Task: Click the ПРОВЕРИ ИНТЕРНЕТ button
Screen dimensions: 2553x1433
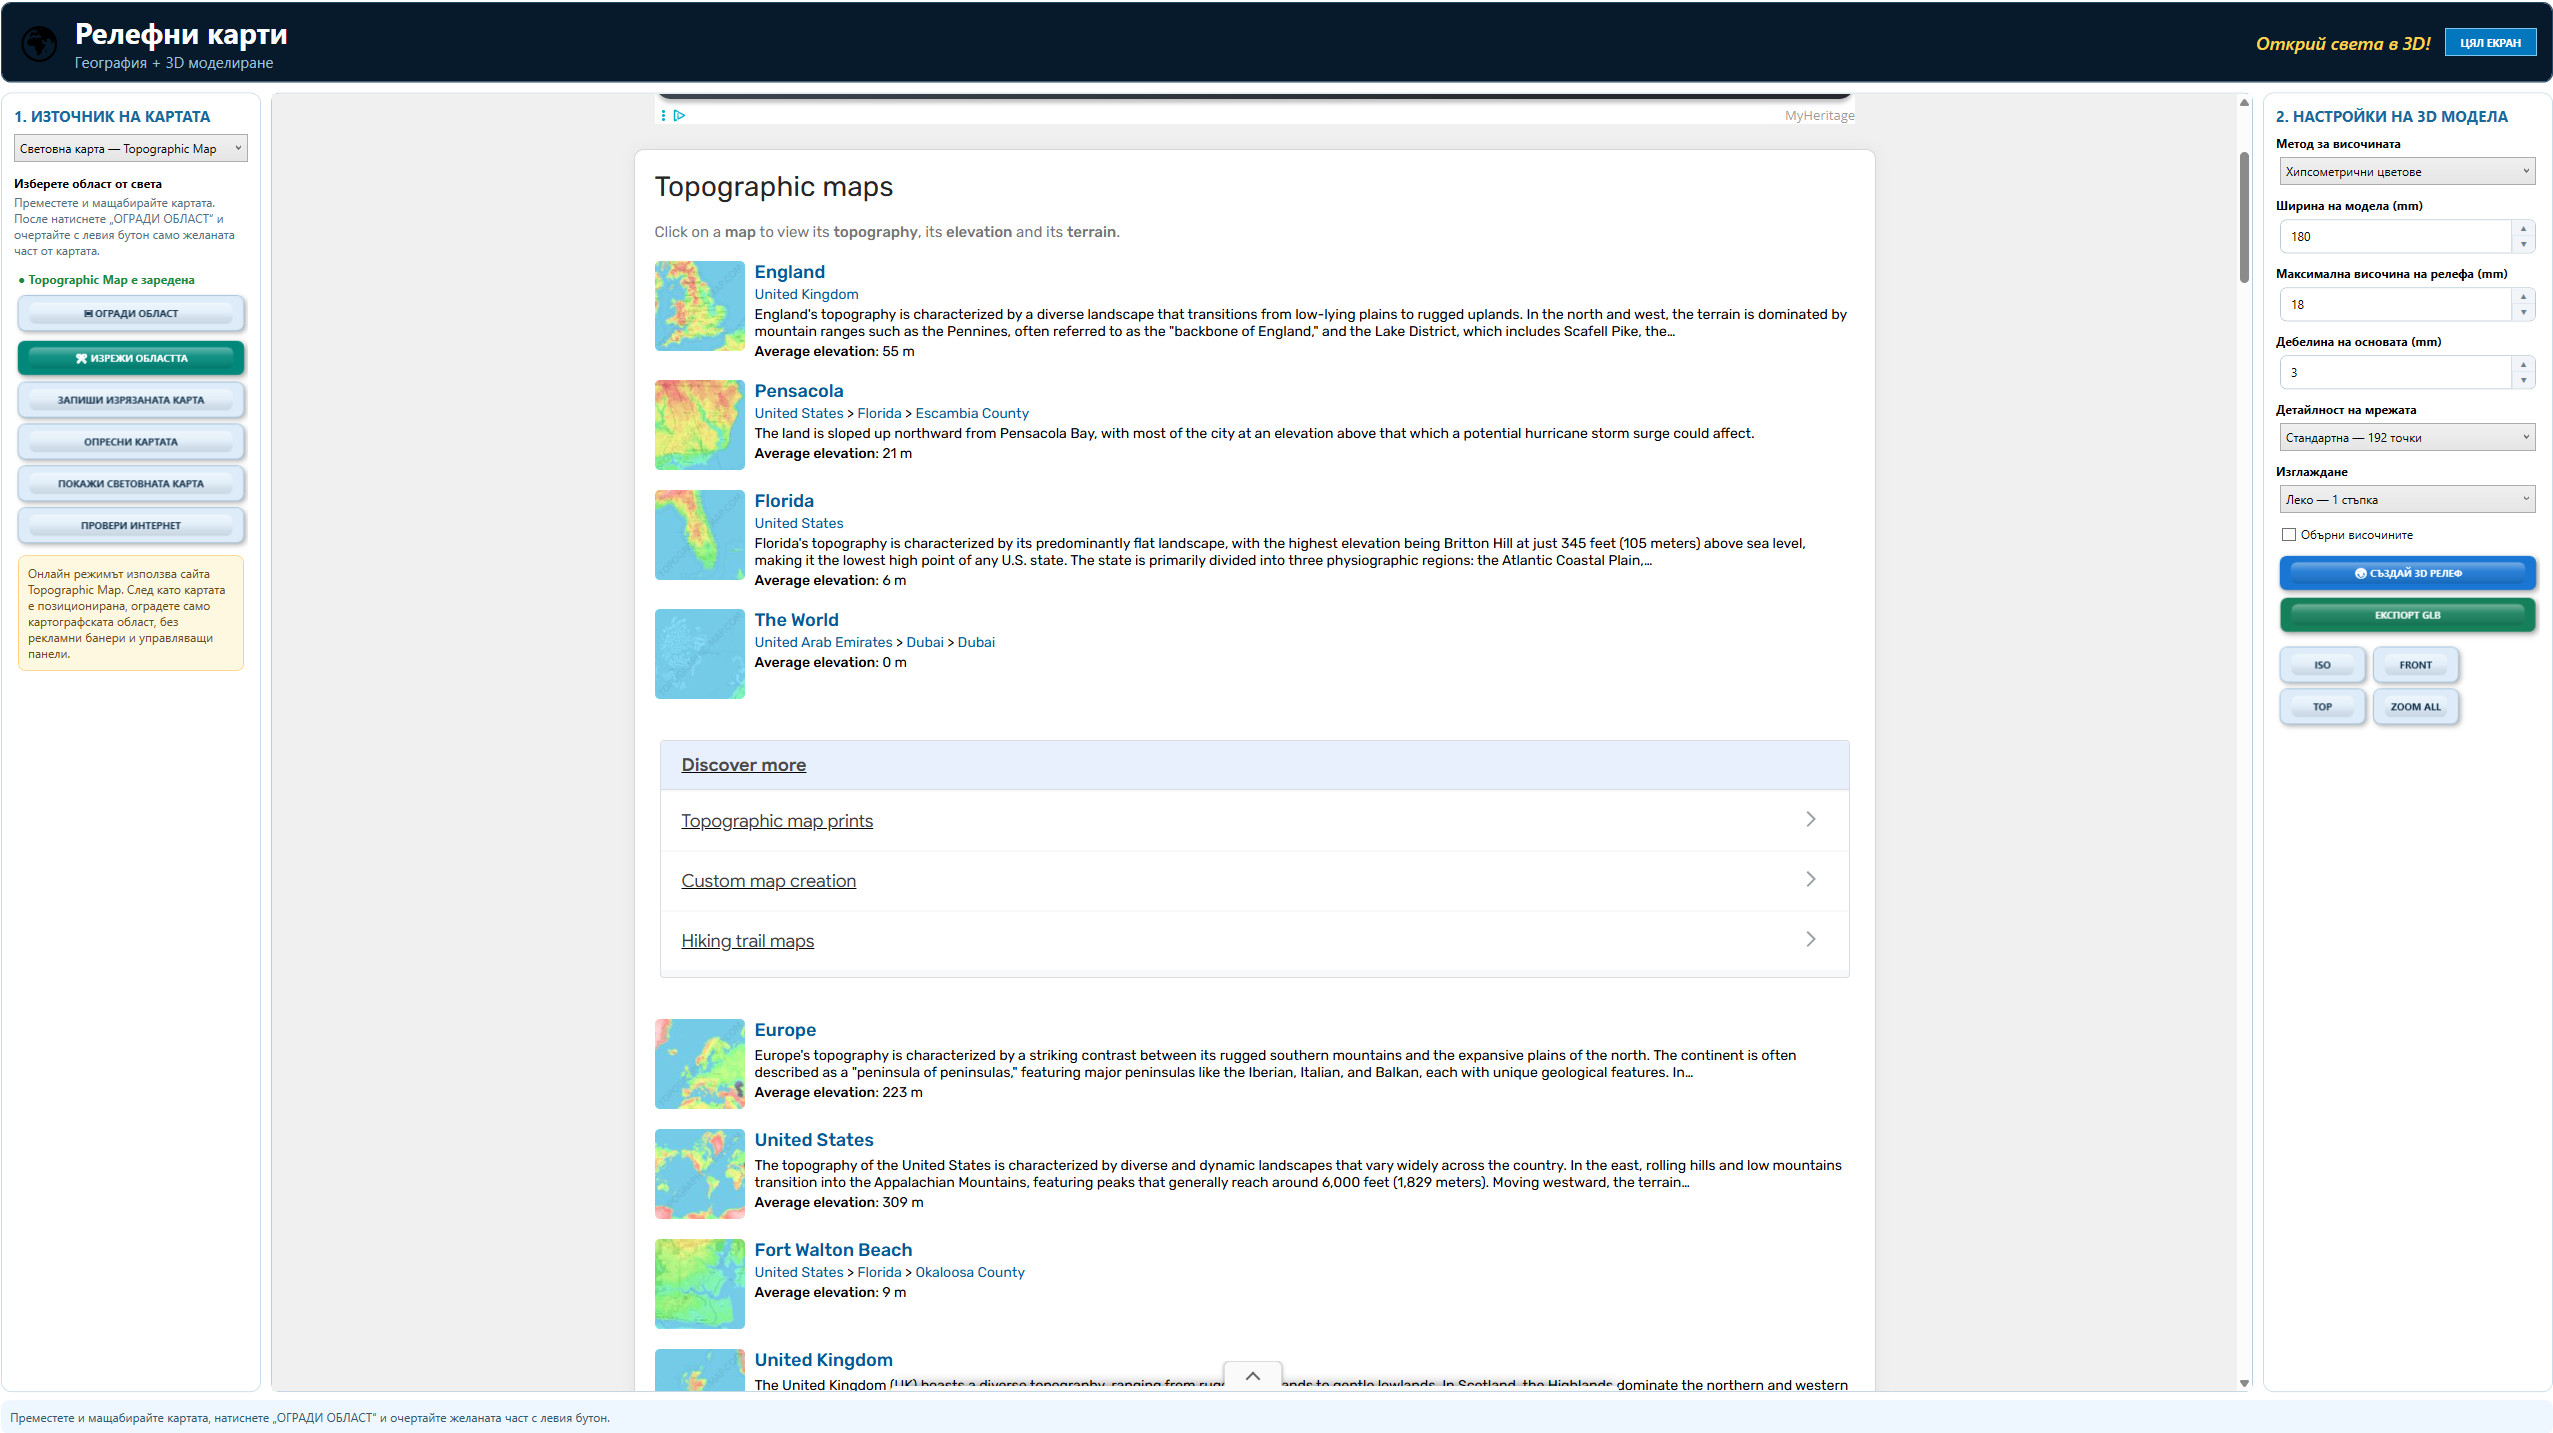Action: pyautogui.click(x=131, y=526)
